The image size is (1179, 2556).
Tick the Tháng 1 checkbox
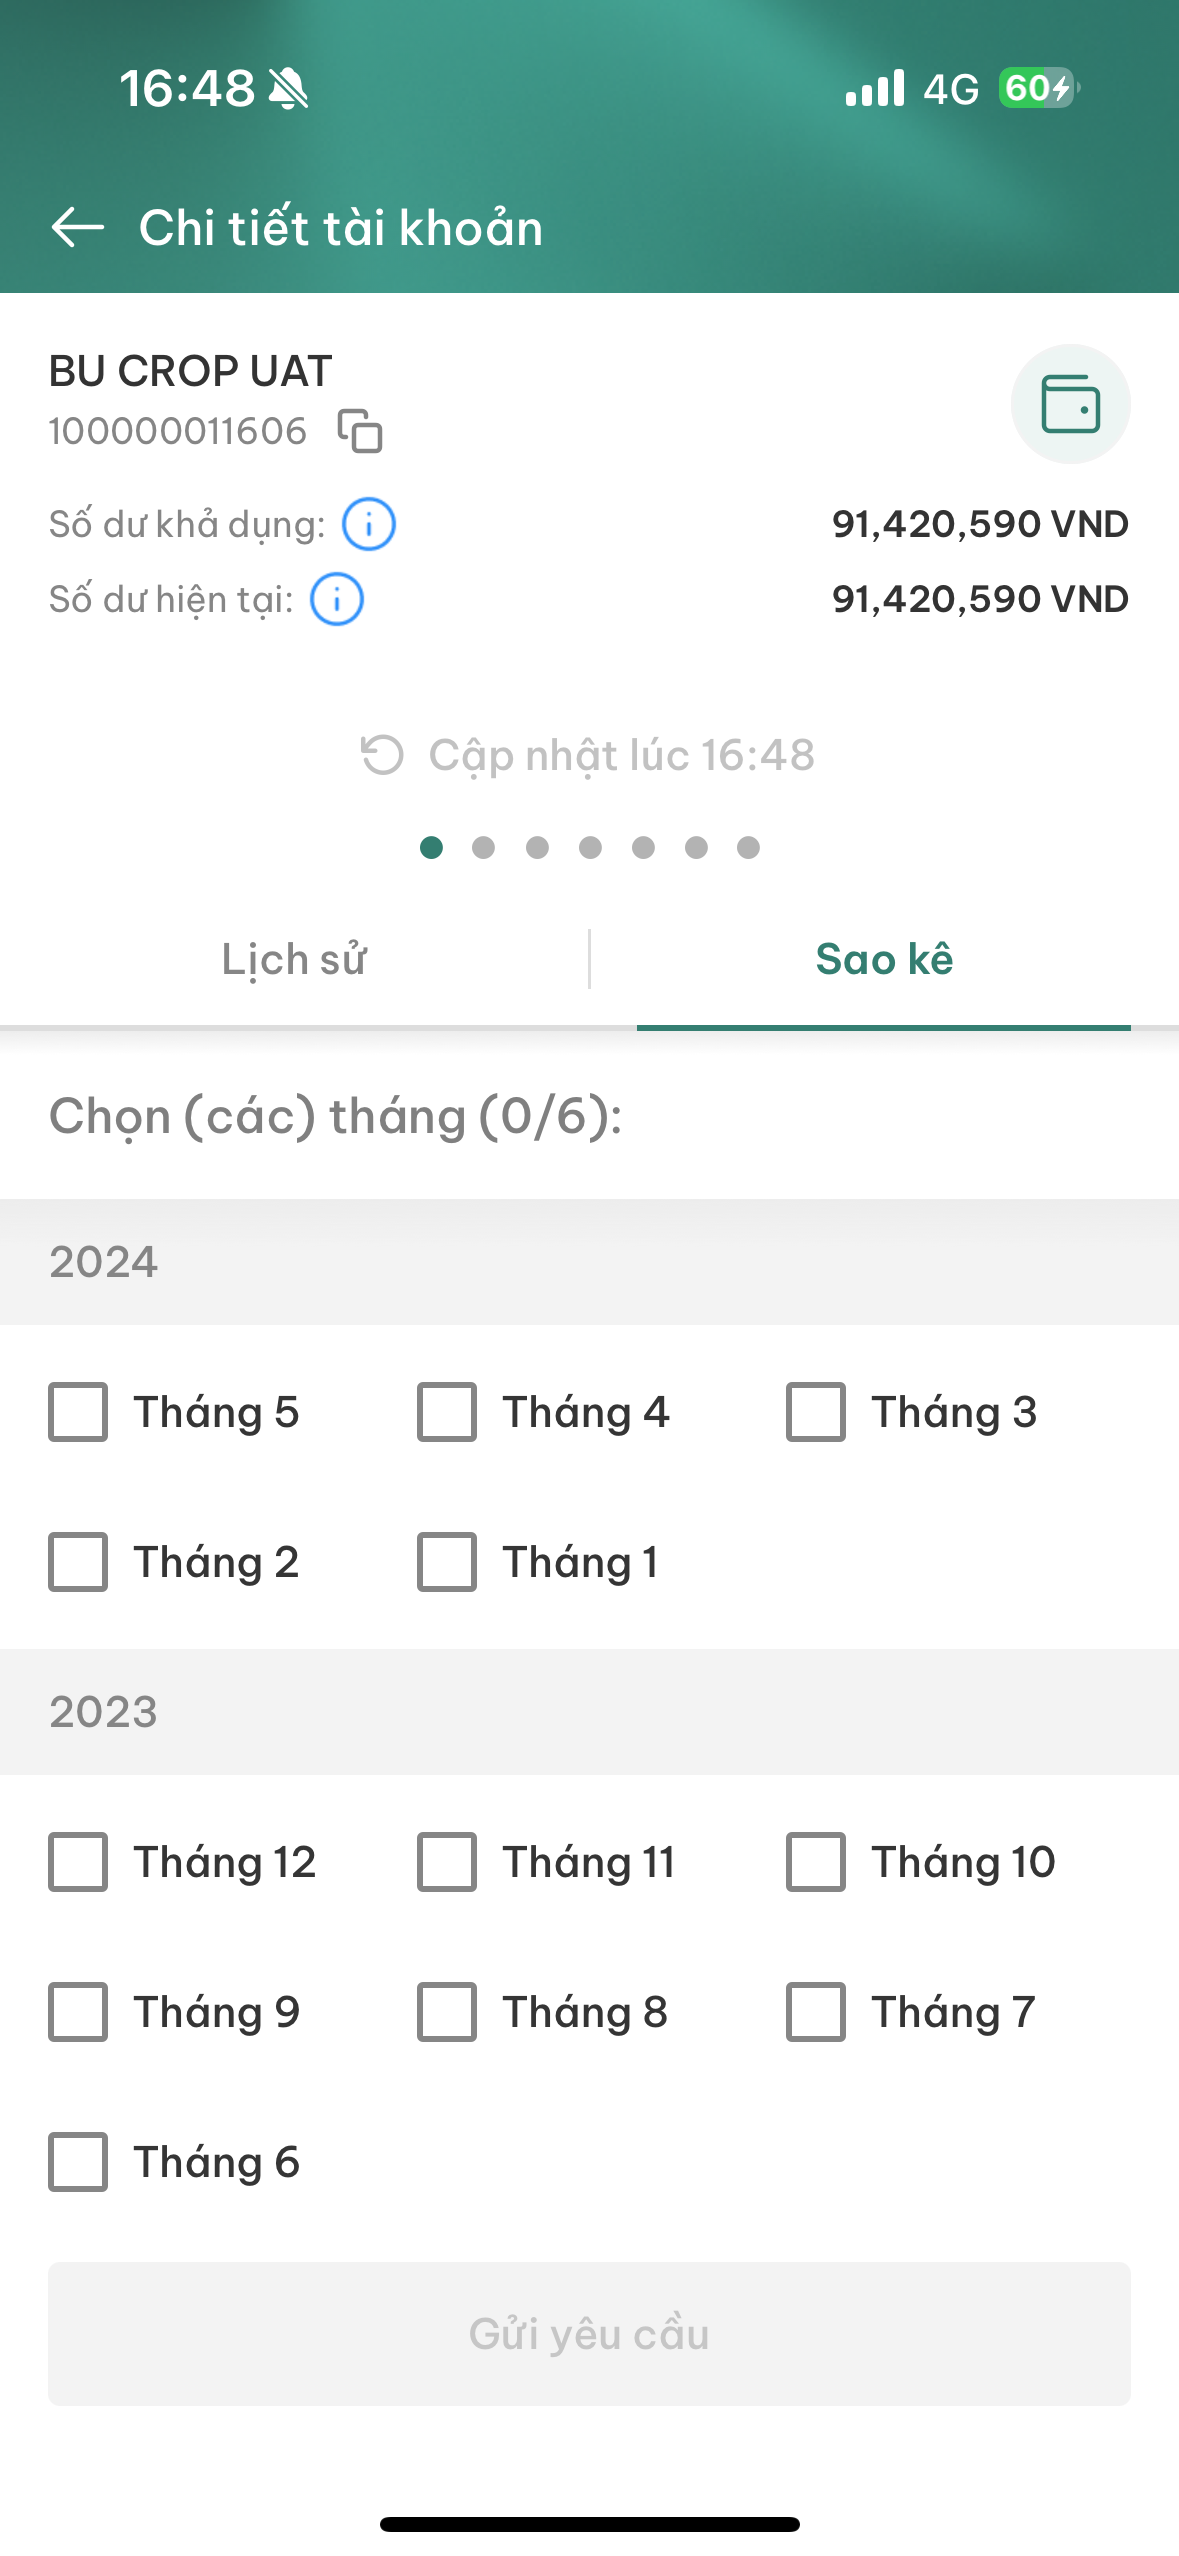[x=447, y=1562]
